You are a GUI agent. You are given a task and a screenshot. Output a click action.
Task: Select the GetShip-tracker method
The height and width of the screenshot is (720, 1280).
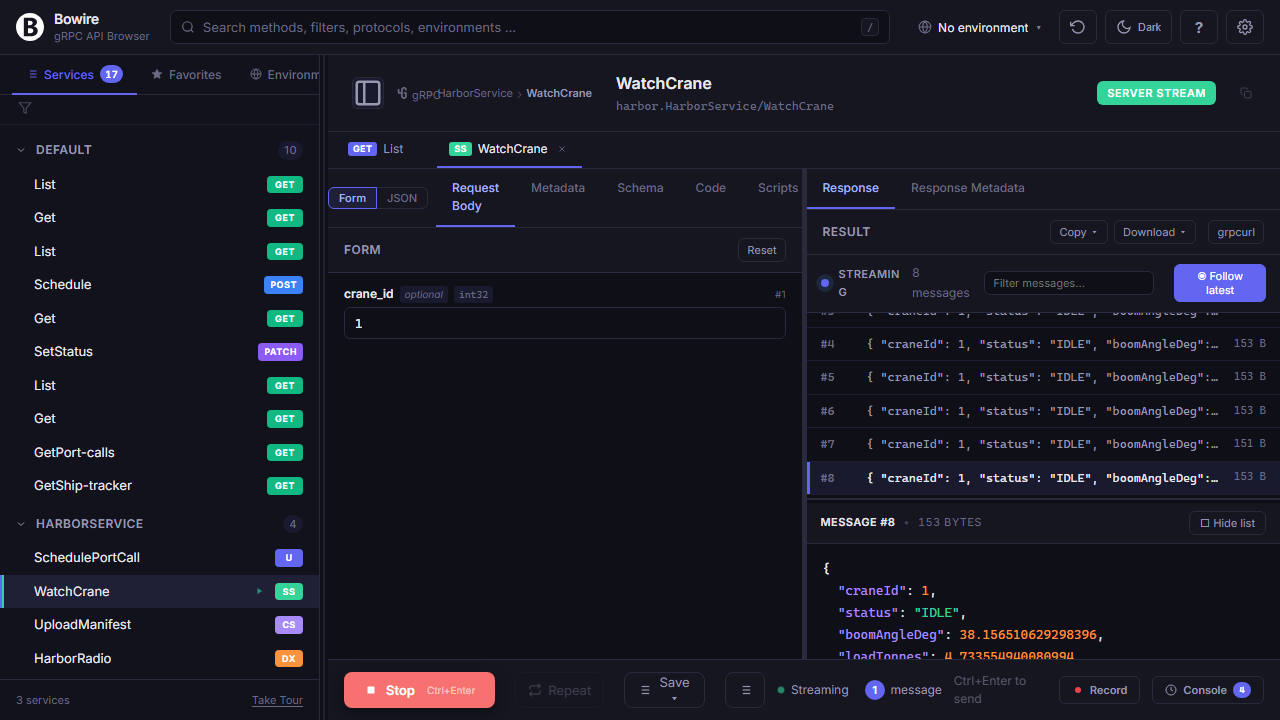160,485
